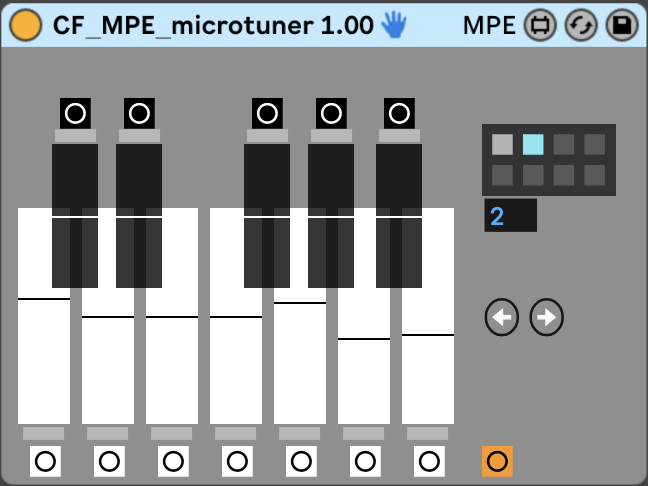Select the first light gray preset cell
648x486 pixels.
click(502, 144)
